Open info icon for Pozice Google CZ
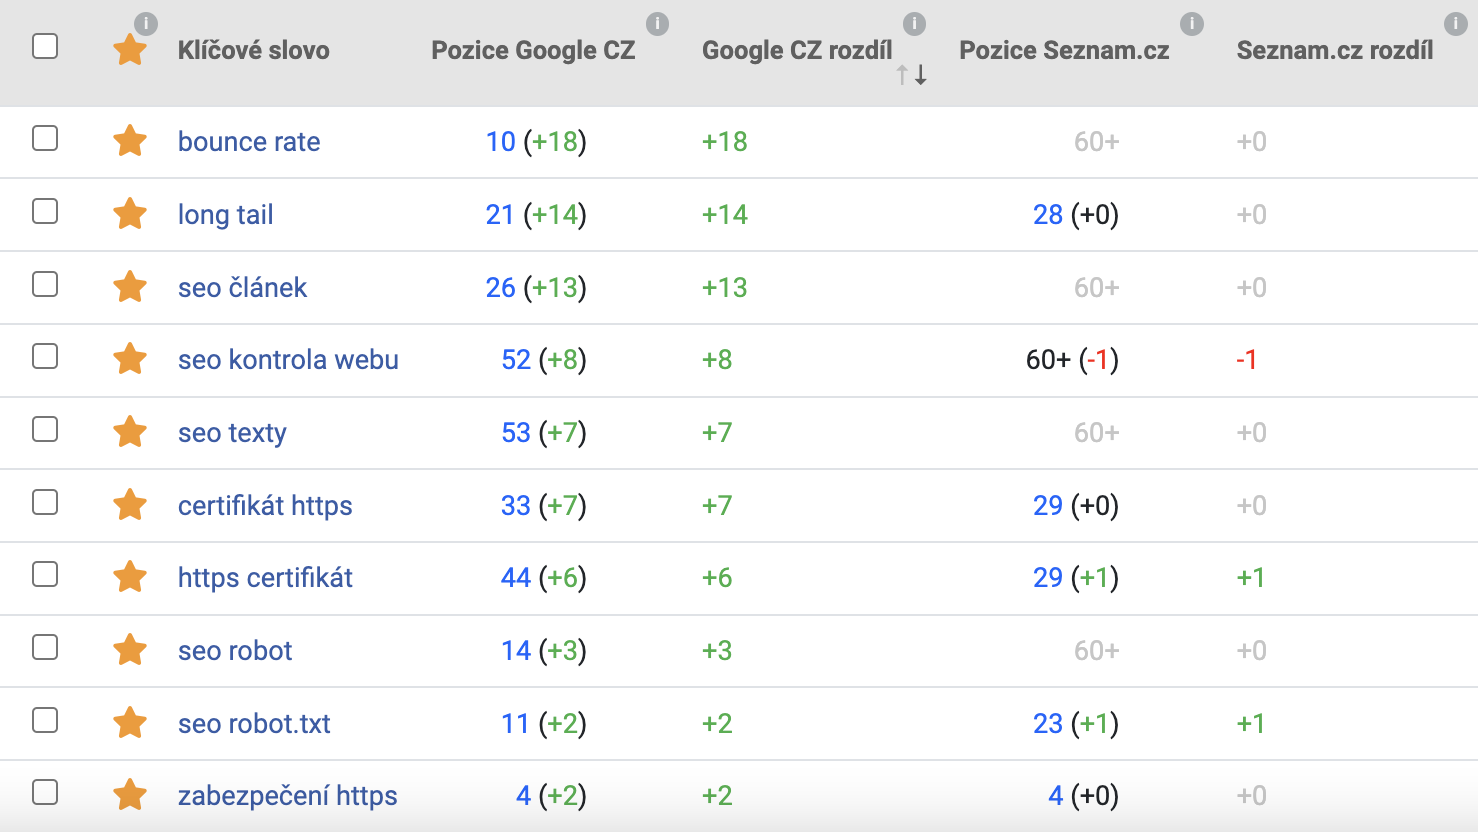The width and height of the screenshot is (1478, 832). [x=657, y=23]
